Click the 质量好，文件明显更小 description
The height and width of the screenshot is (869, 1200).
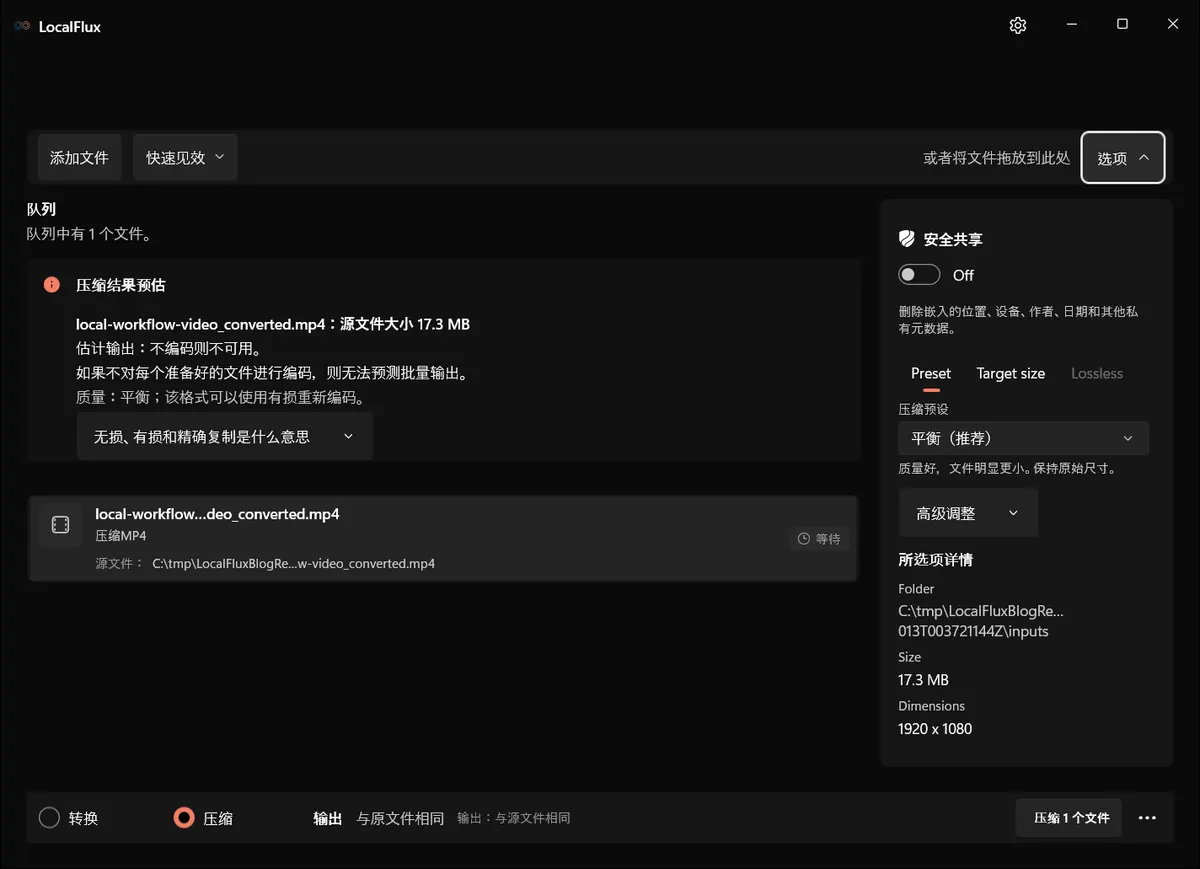pyautogui.click(x=1007, y=468)
